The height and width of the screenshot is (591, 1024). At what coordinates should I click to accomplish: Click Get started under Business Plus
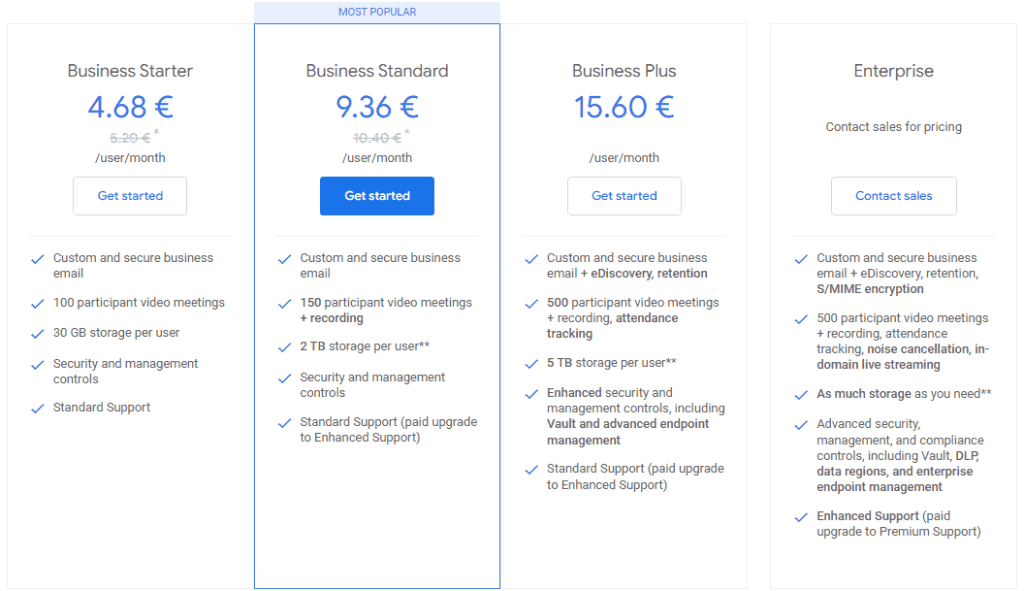tap(624, 196)
